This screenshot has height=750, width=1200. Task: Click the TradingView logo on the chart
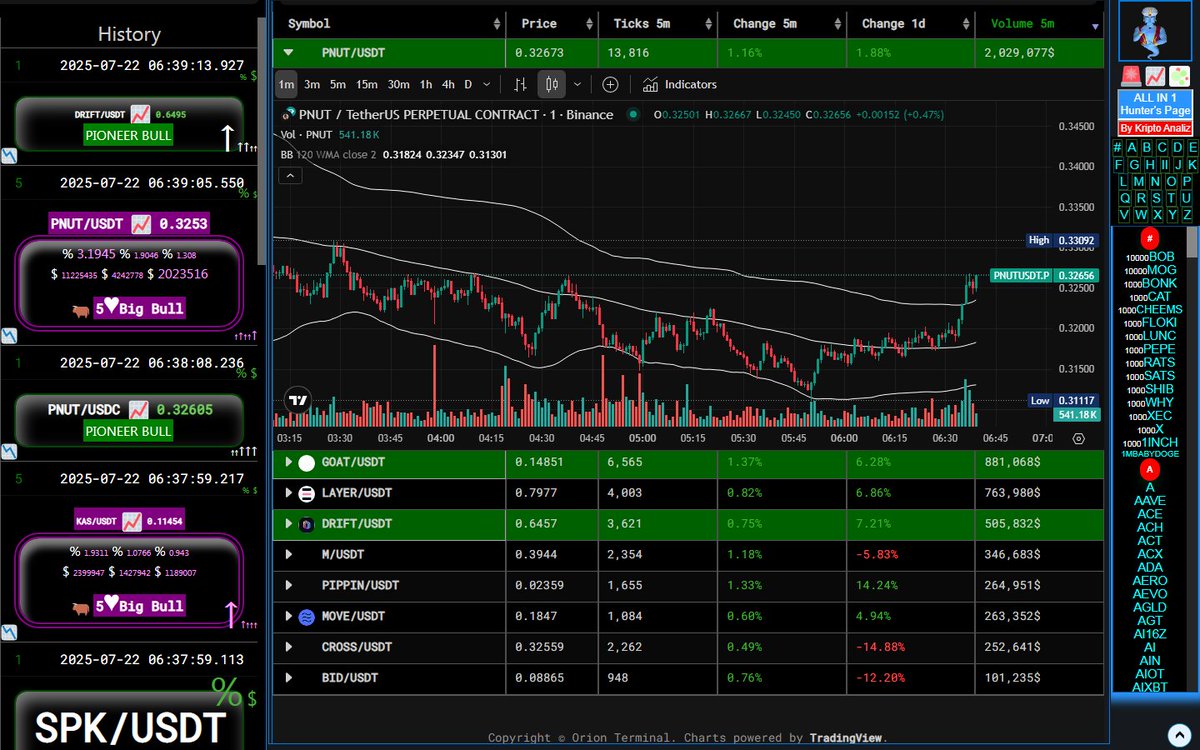[297, 400]
